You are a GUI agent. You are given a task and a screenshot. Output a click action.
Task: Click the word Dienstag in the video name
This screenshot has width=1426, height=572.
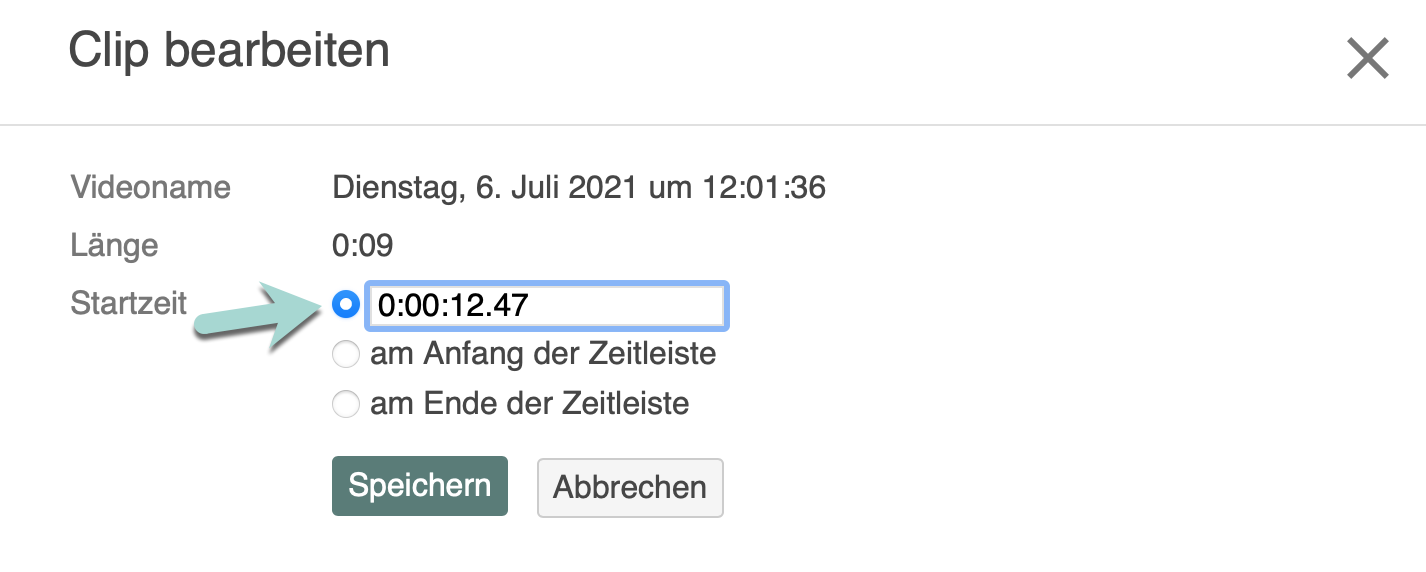[395, 187]
